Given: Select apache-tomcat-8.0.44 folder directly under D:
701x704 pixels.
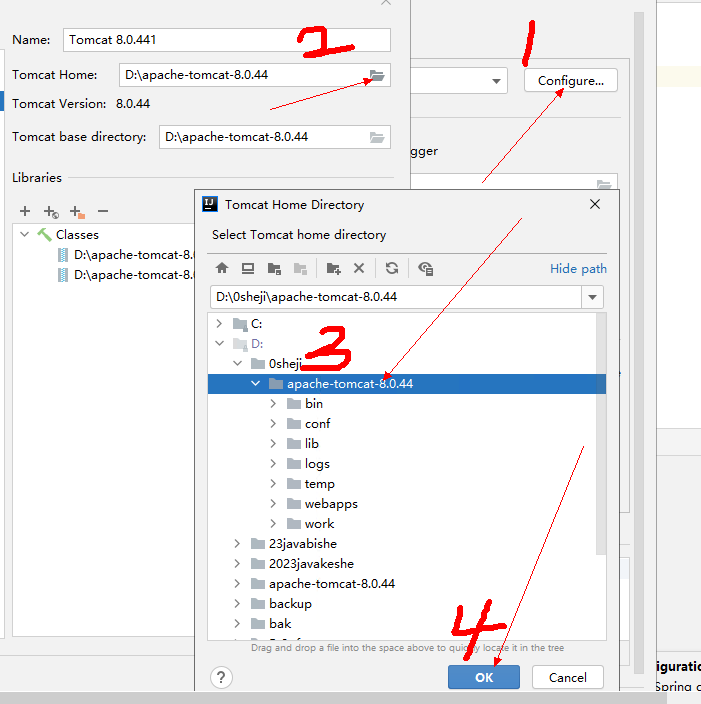Looking at the screenshot, I should [x=332, y=584].
